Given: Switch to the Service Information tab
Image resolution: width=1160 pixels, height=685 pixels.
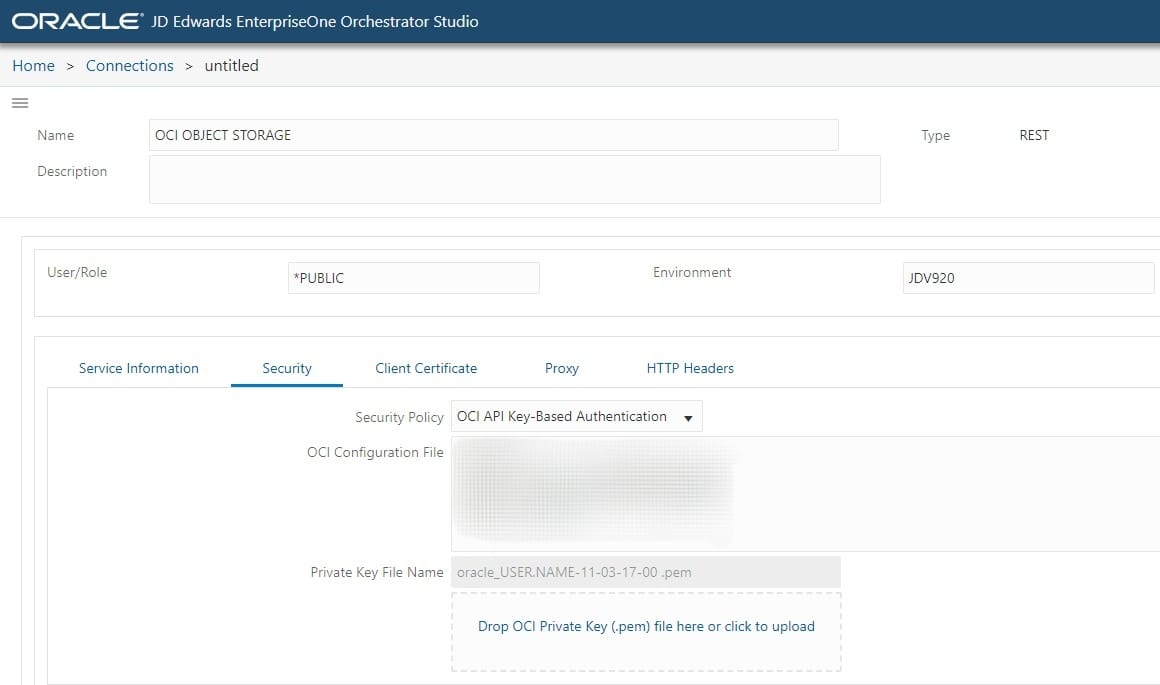Looking at the screenshot, I should pos(138,368).
